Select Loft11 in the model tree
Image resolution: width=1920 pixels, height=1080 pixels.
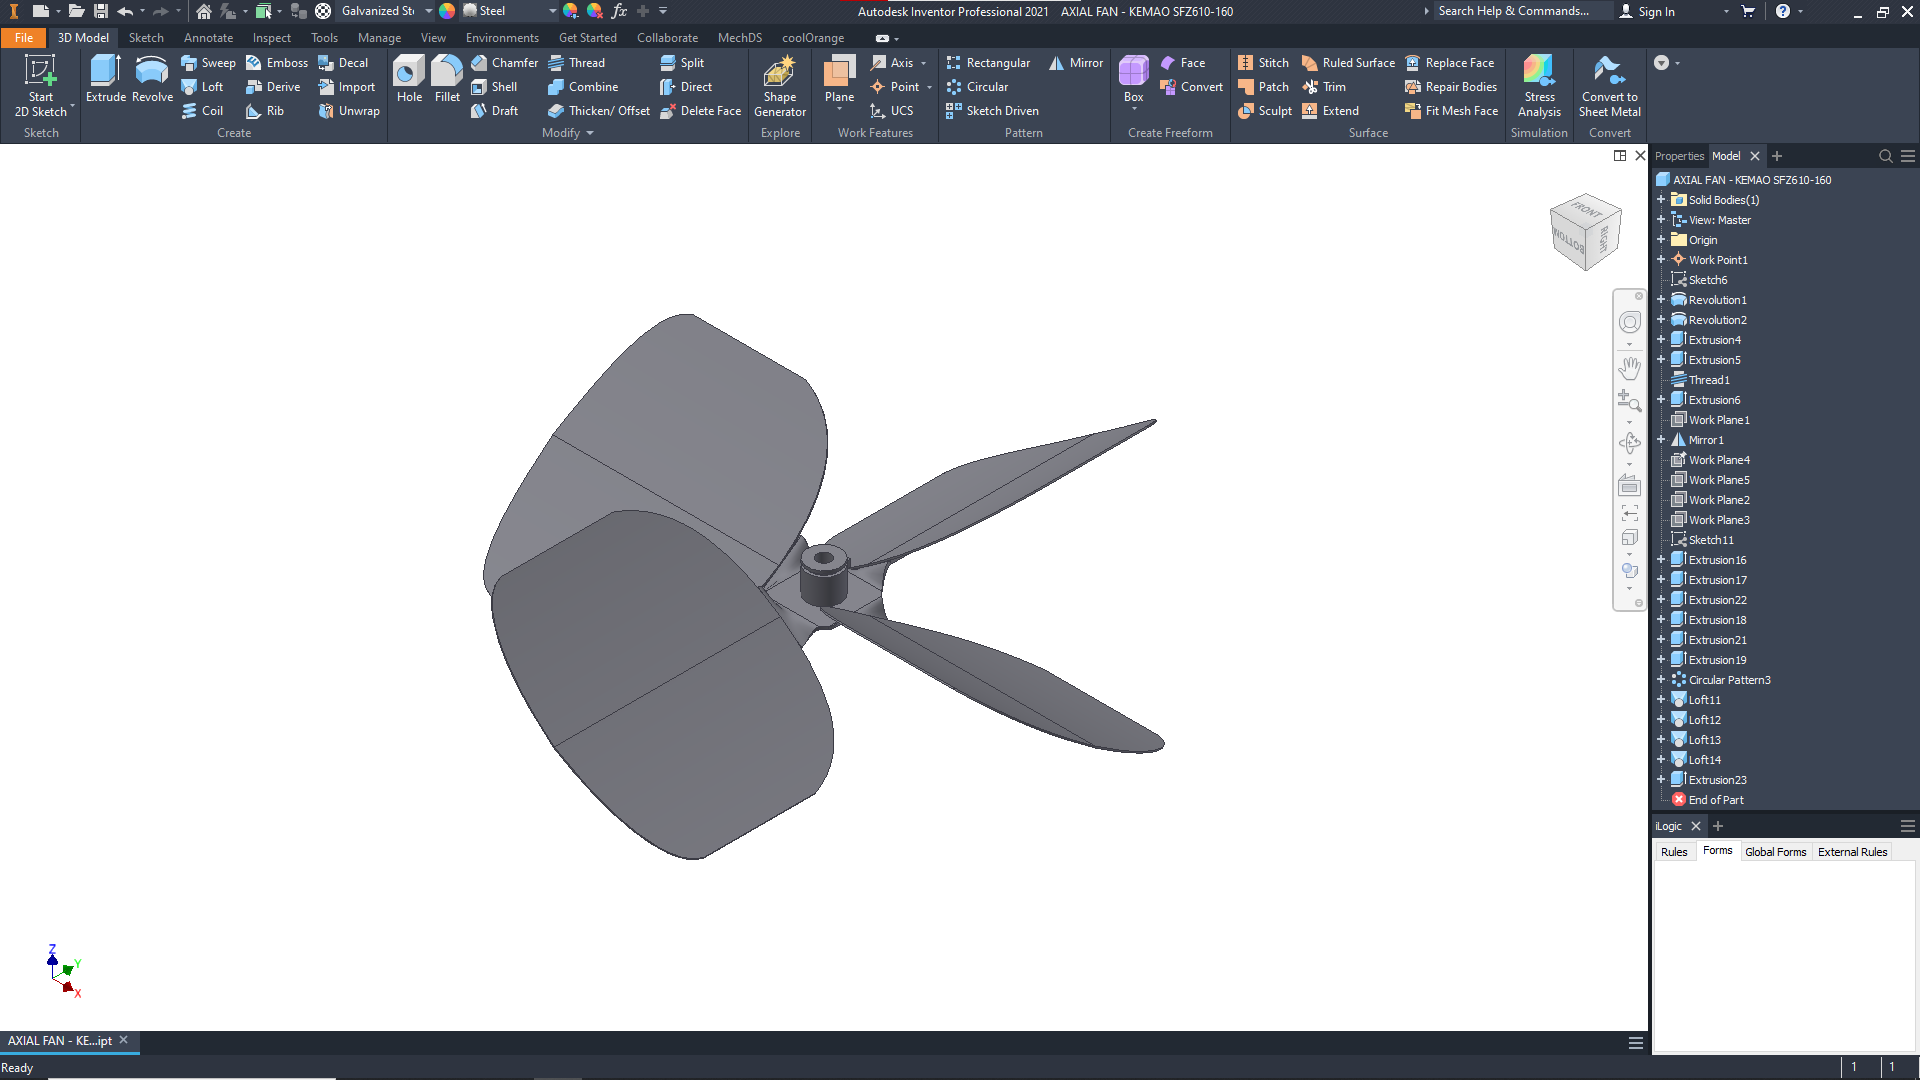tap(1704, 700)
